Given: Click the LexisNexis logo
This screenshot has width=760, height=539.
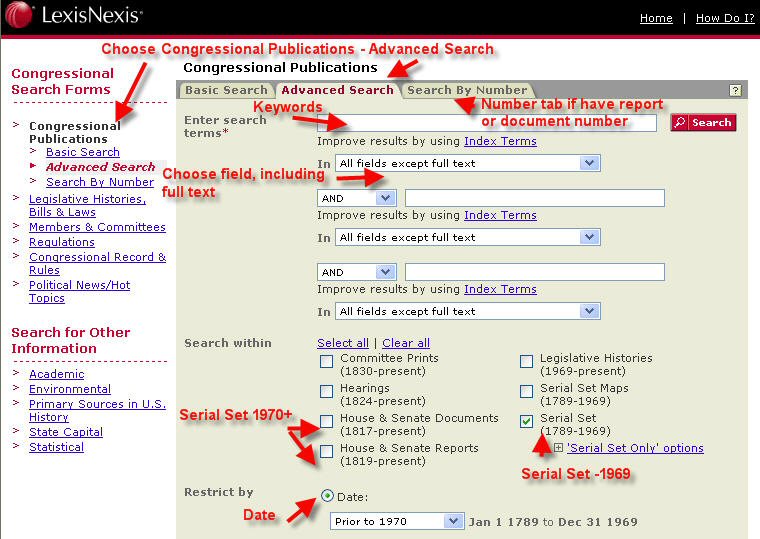Looking at the screenshot, I should tap(77, 17).
